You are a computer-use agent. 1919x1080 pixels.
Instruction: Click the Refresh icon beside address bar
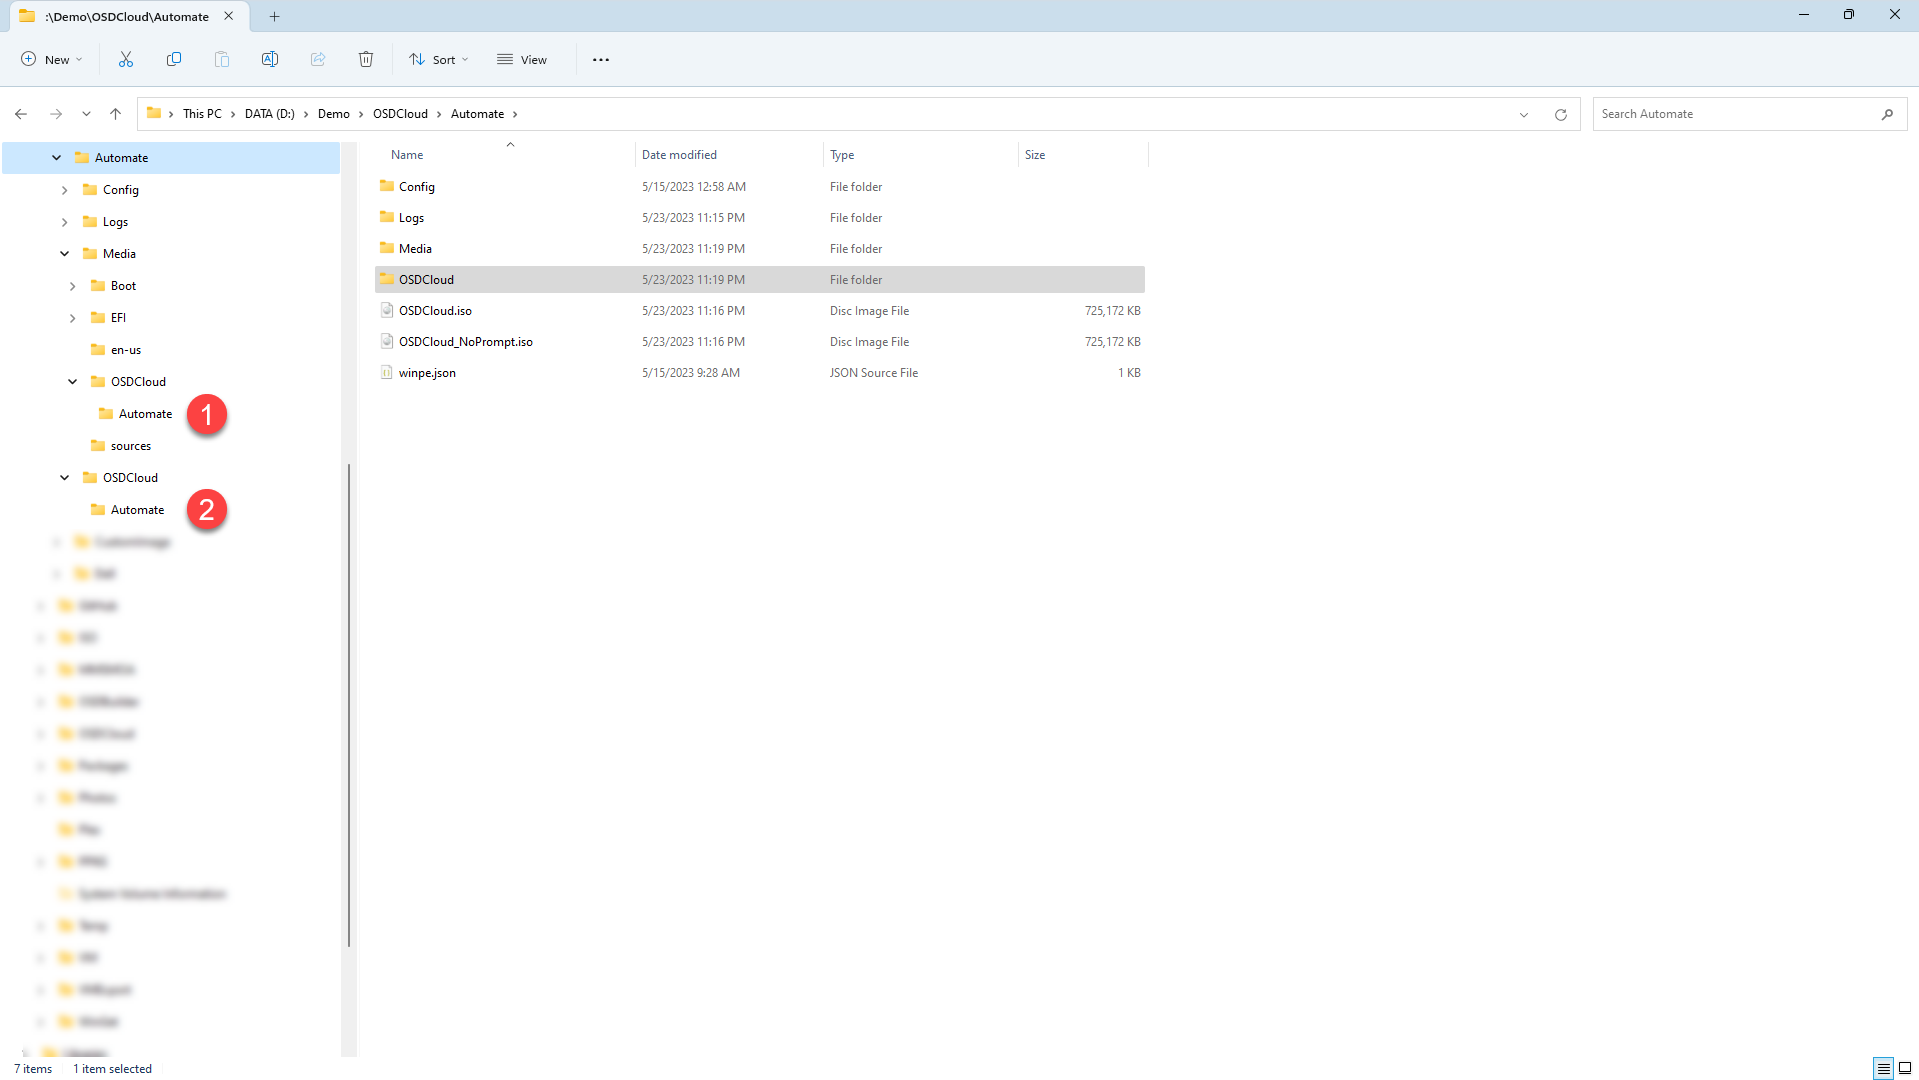pos(1560,115)
